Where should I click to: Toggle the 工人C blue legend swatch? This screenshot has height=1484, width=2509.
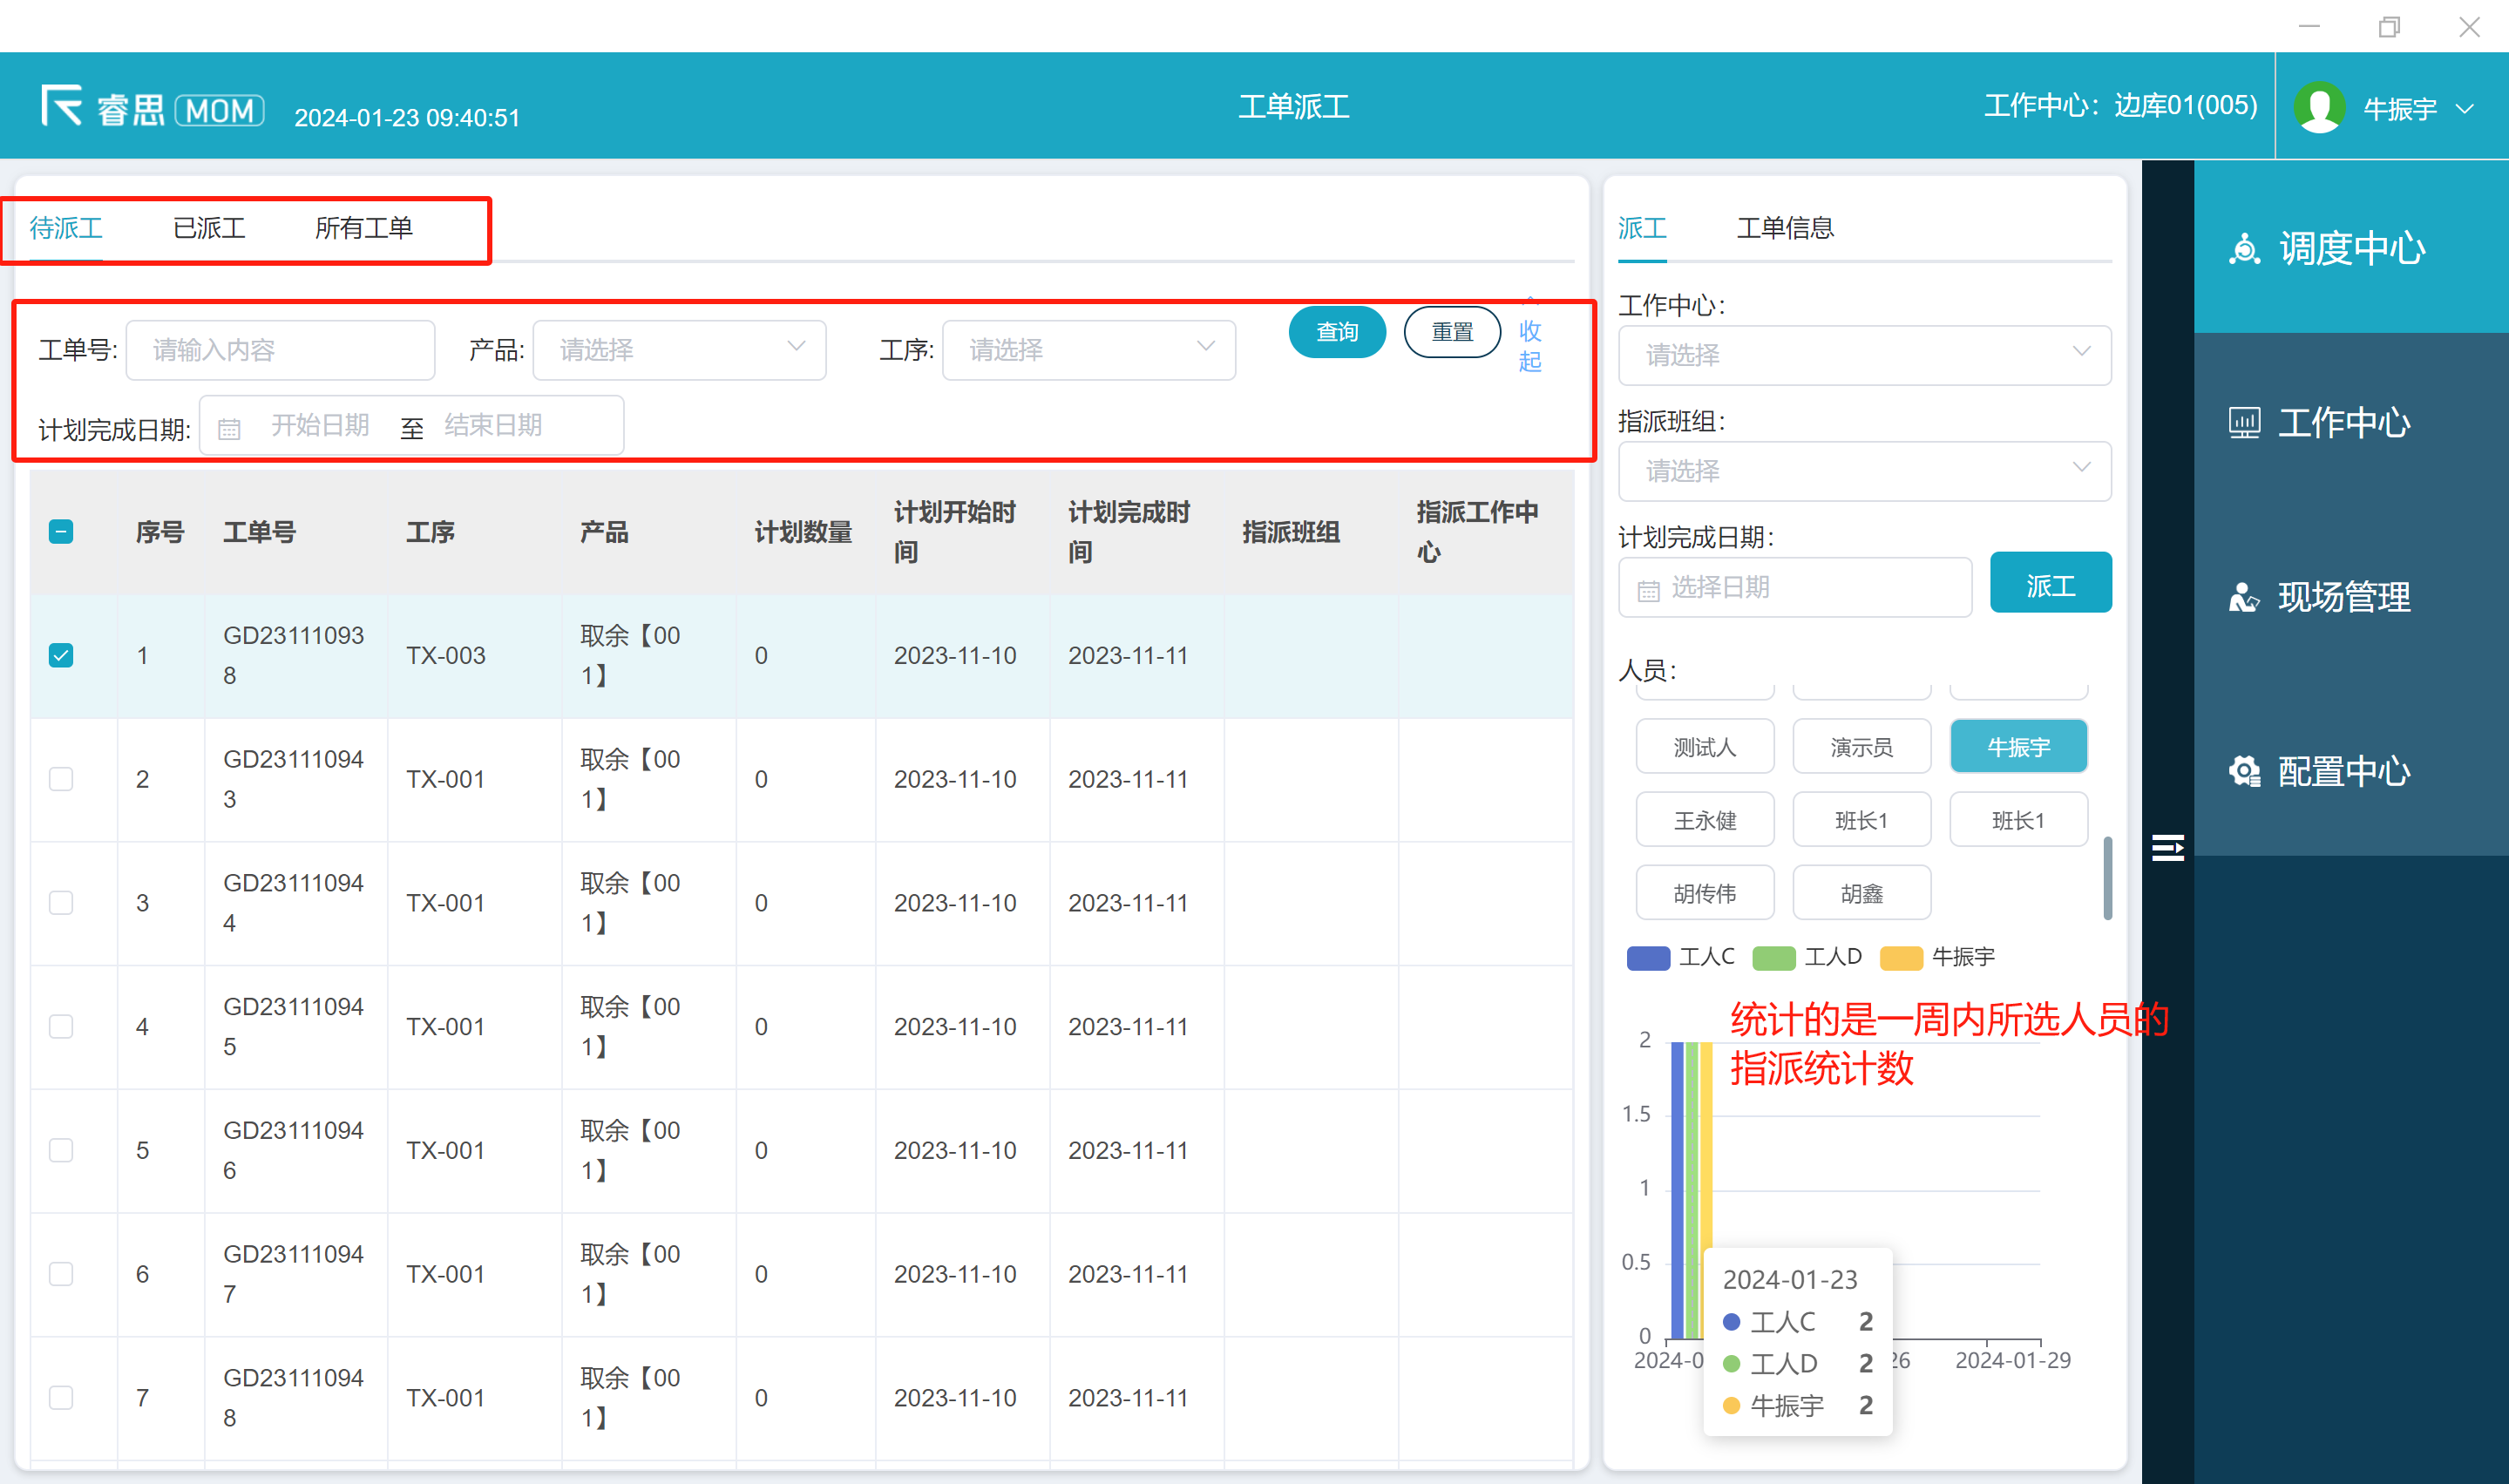pos(1648,958)
